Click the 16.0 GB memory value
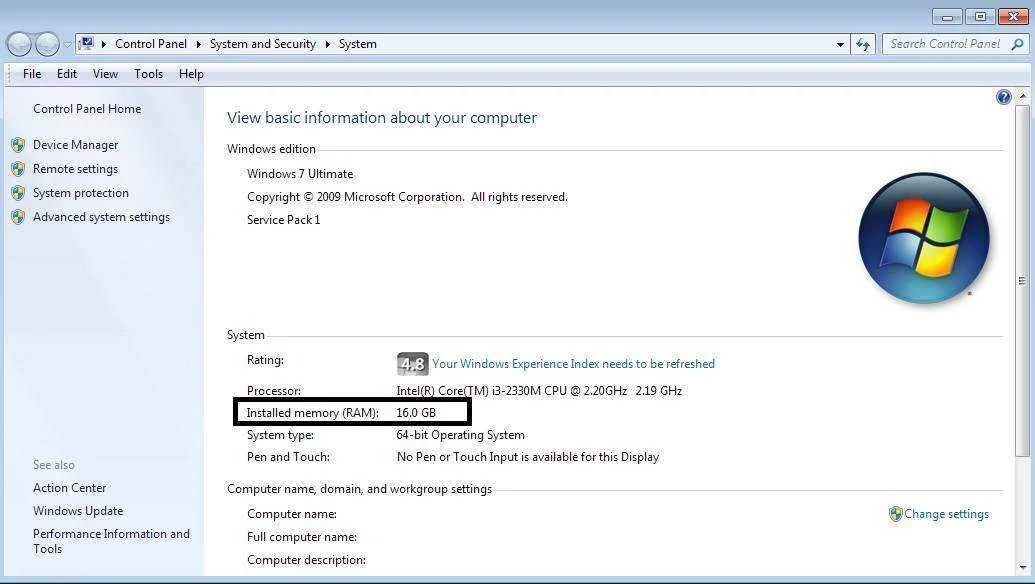This screenshot has width=1035, height=584. tap(416, 412)
